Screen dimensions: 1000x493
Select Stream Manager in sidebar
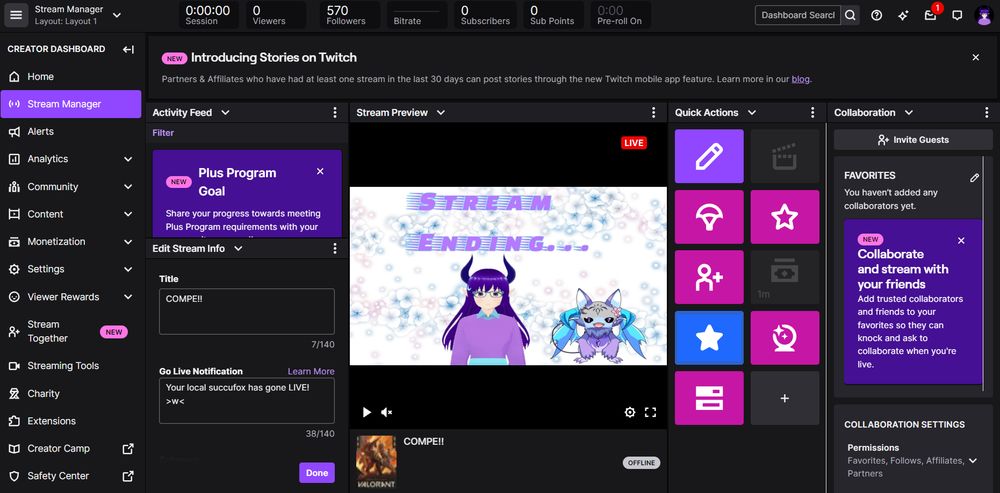tap(71, 104)
